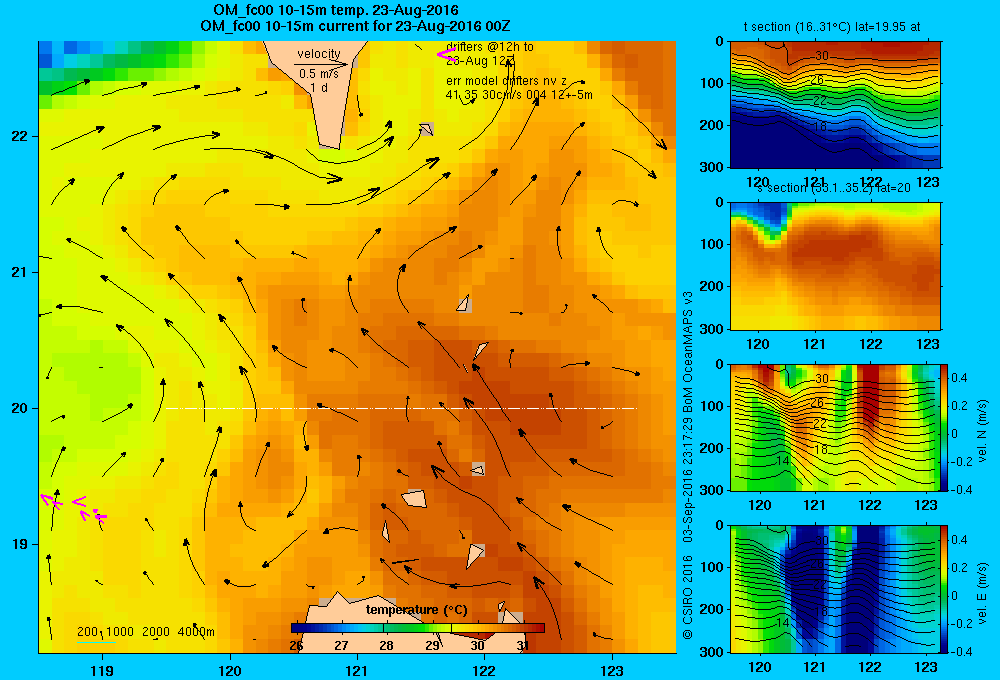Open the eastward velocity section plot

click(835, 589)
